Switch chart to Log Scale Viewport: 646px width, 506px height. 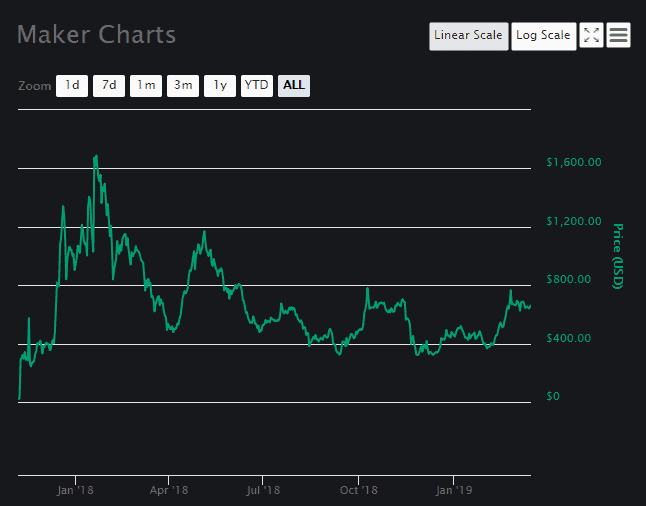[x=543, y=36]
